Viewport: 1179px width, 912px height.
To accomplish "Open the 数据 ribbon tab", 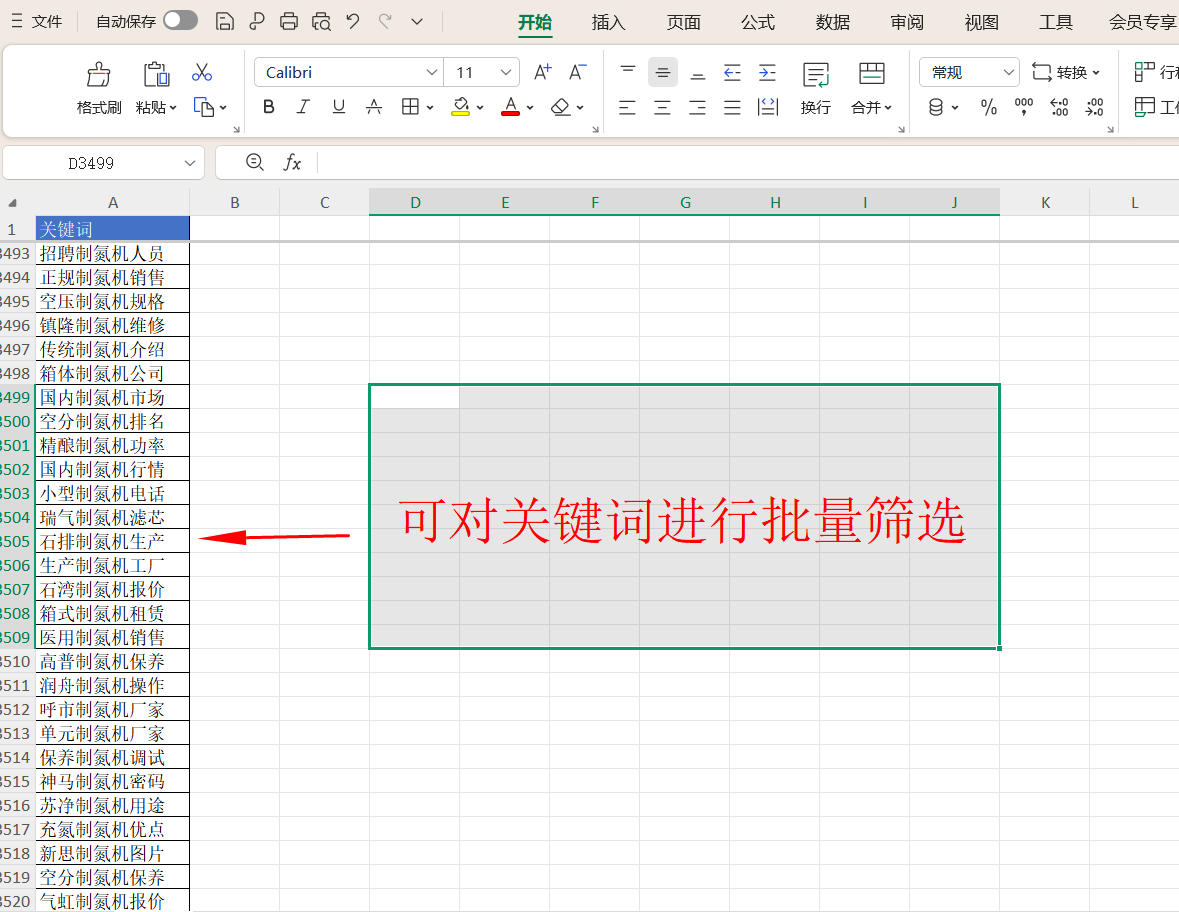I will coord(832,22).
